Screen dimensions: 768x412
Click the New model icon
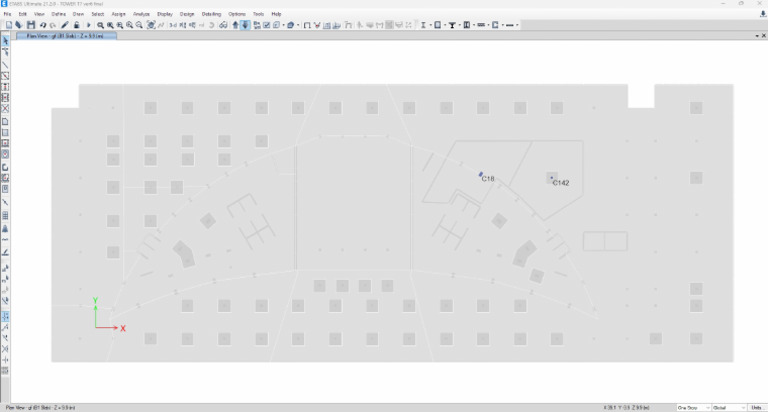pos(9,25)
